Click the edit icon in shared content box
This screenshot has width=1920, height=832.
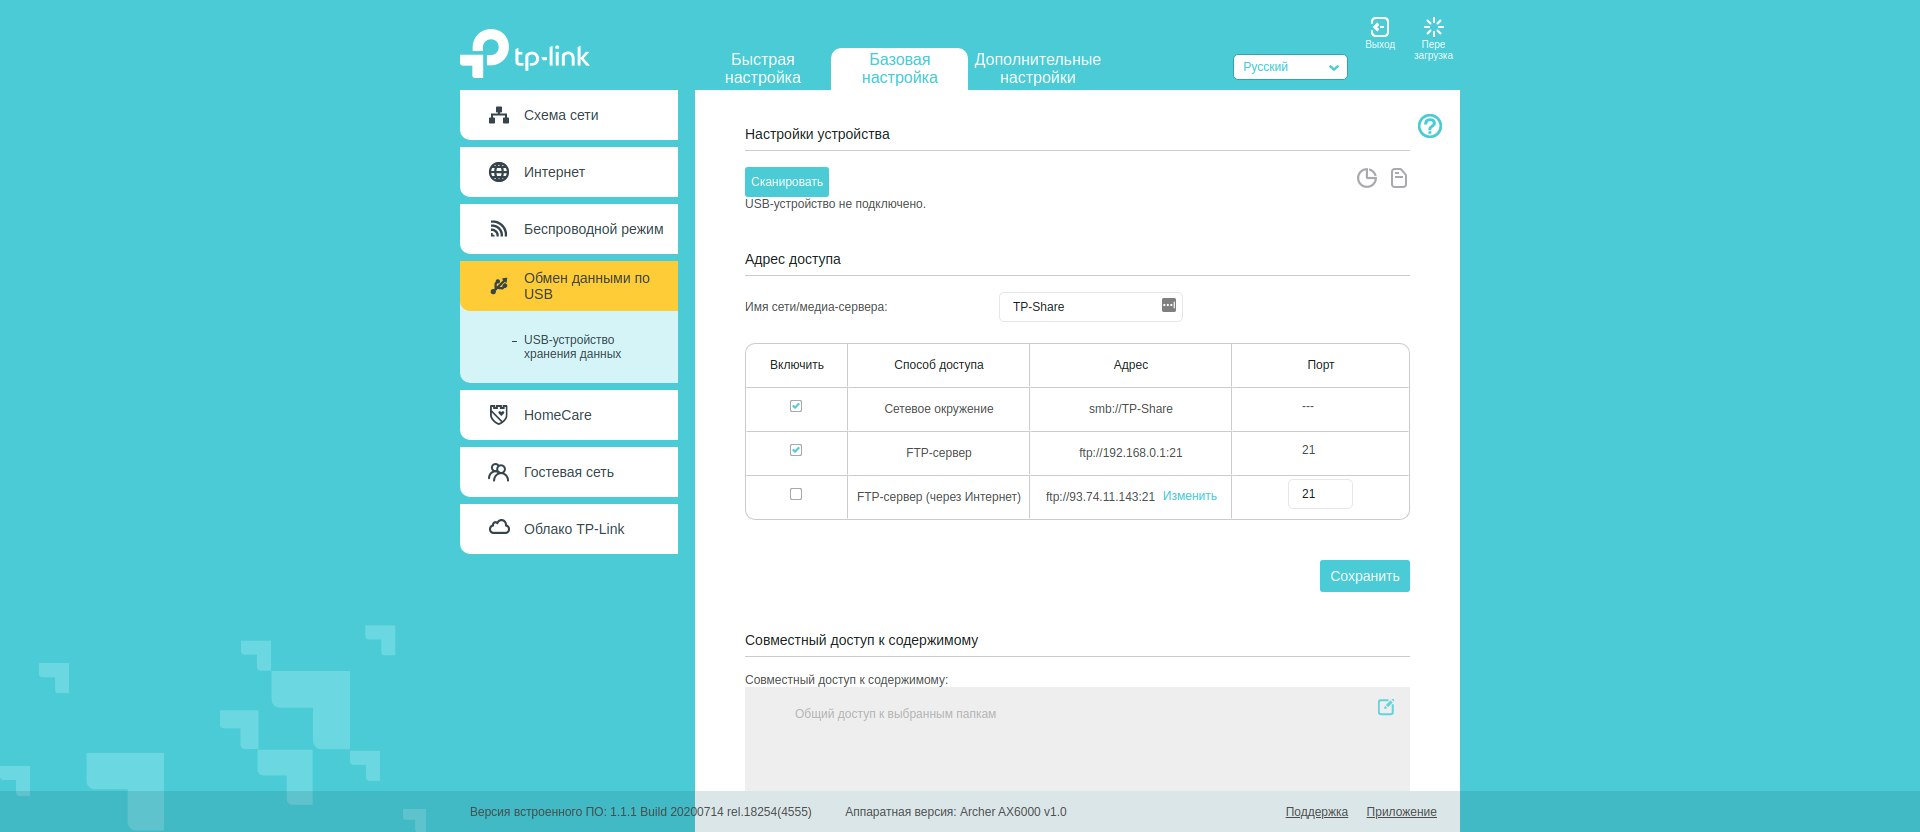tap(1385, 707)
